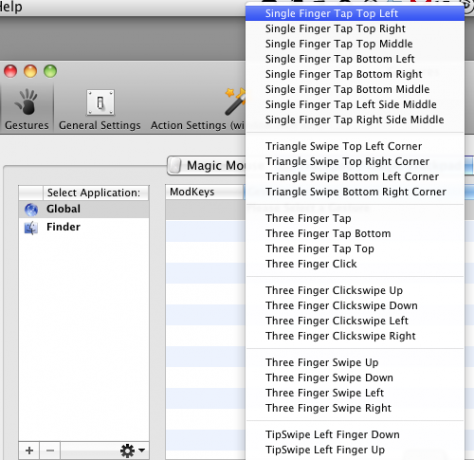Image resolution: width=474 pixels, height=460 pixels.
Task: Select the Finder application icon
Action: pyautogui.click(x=31, y=228)
